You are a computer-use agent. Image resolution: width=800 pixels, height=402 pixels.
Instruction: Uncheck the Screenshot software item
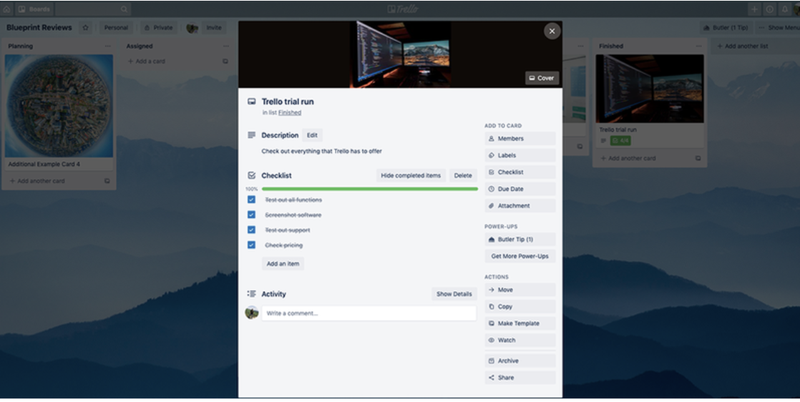click(x=252, y=215)
